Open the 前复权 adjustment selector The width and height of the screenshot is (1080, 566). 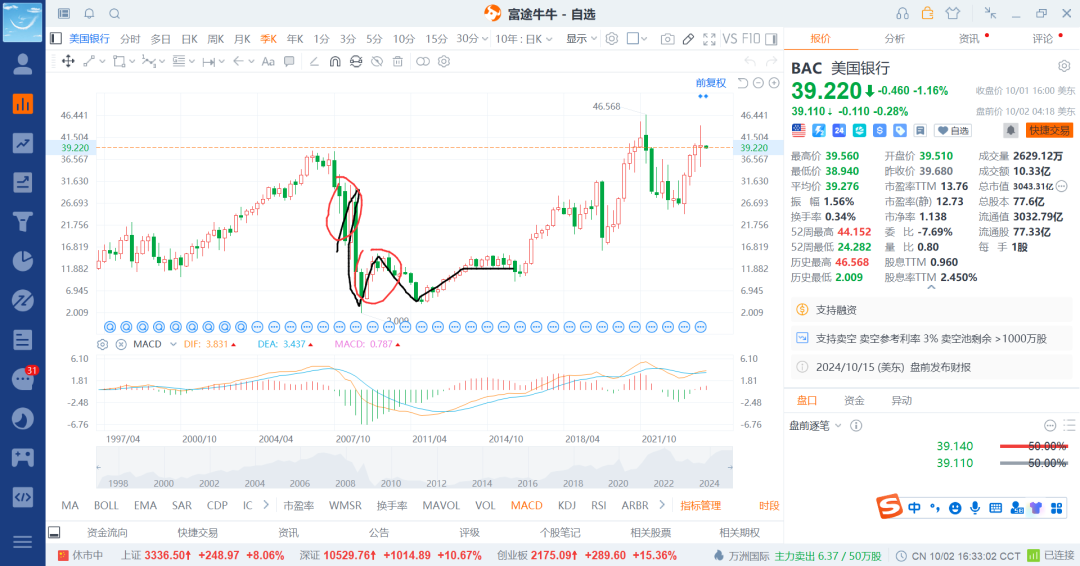(x=711, y=83)
